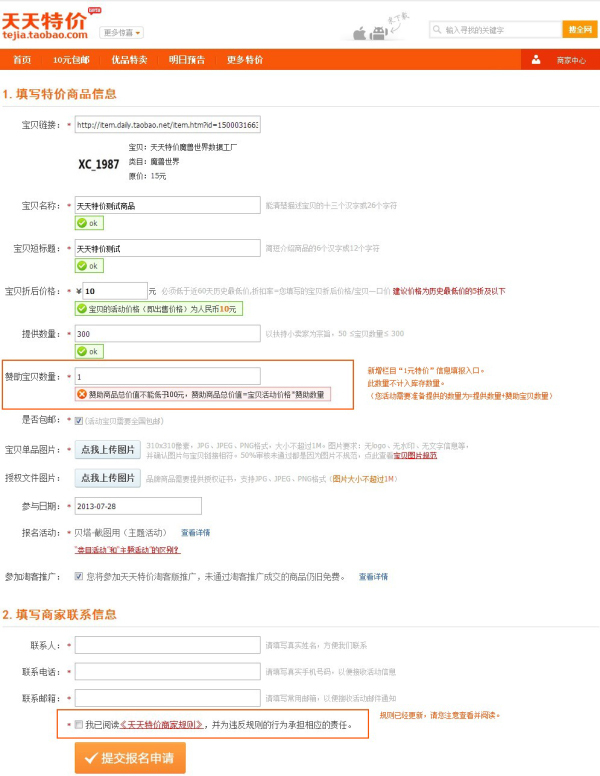600x776 pixels.
Task: Toggle the 是否包邮 nationwide free shipping checkbox
Action: coord(79,421)
